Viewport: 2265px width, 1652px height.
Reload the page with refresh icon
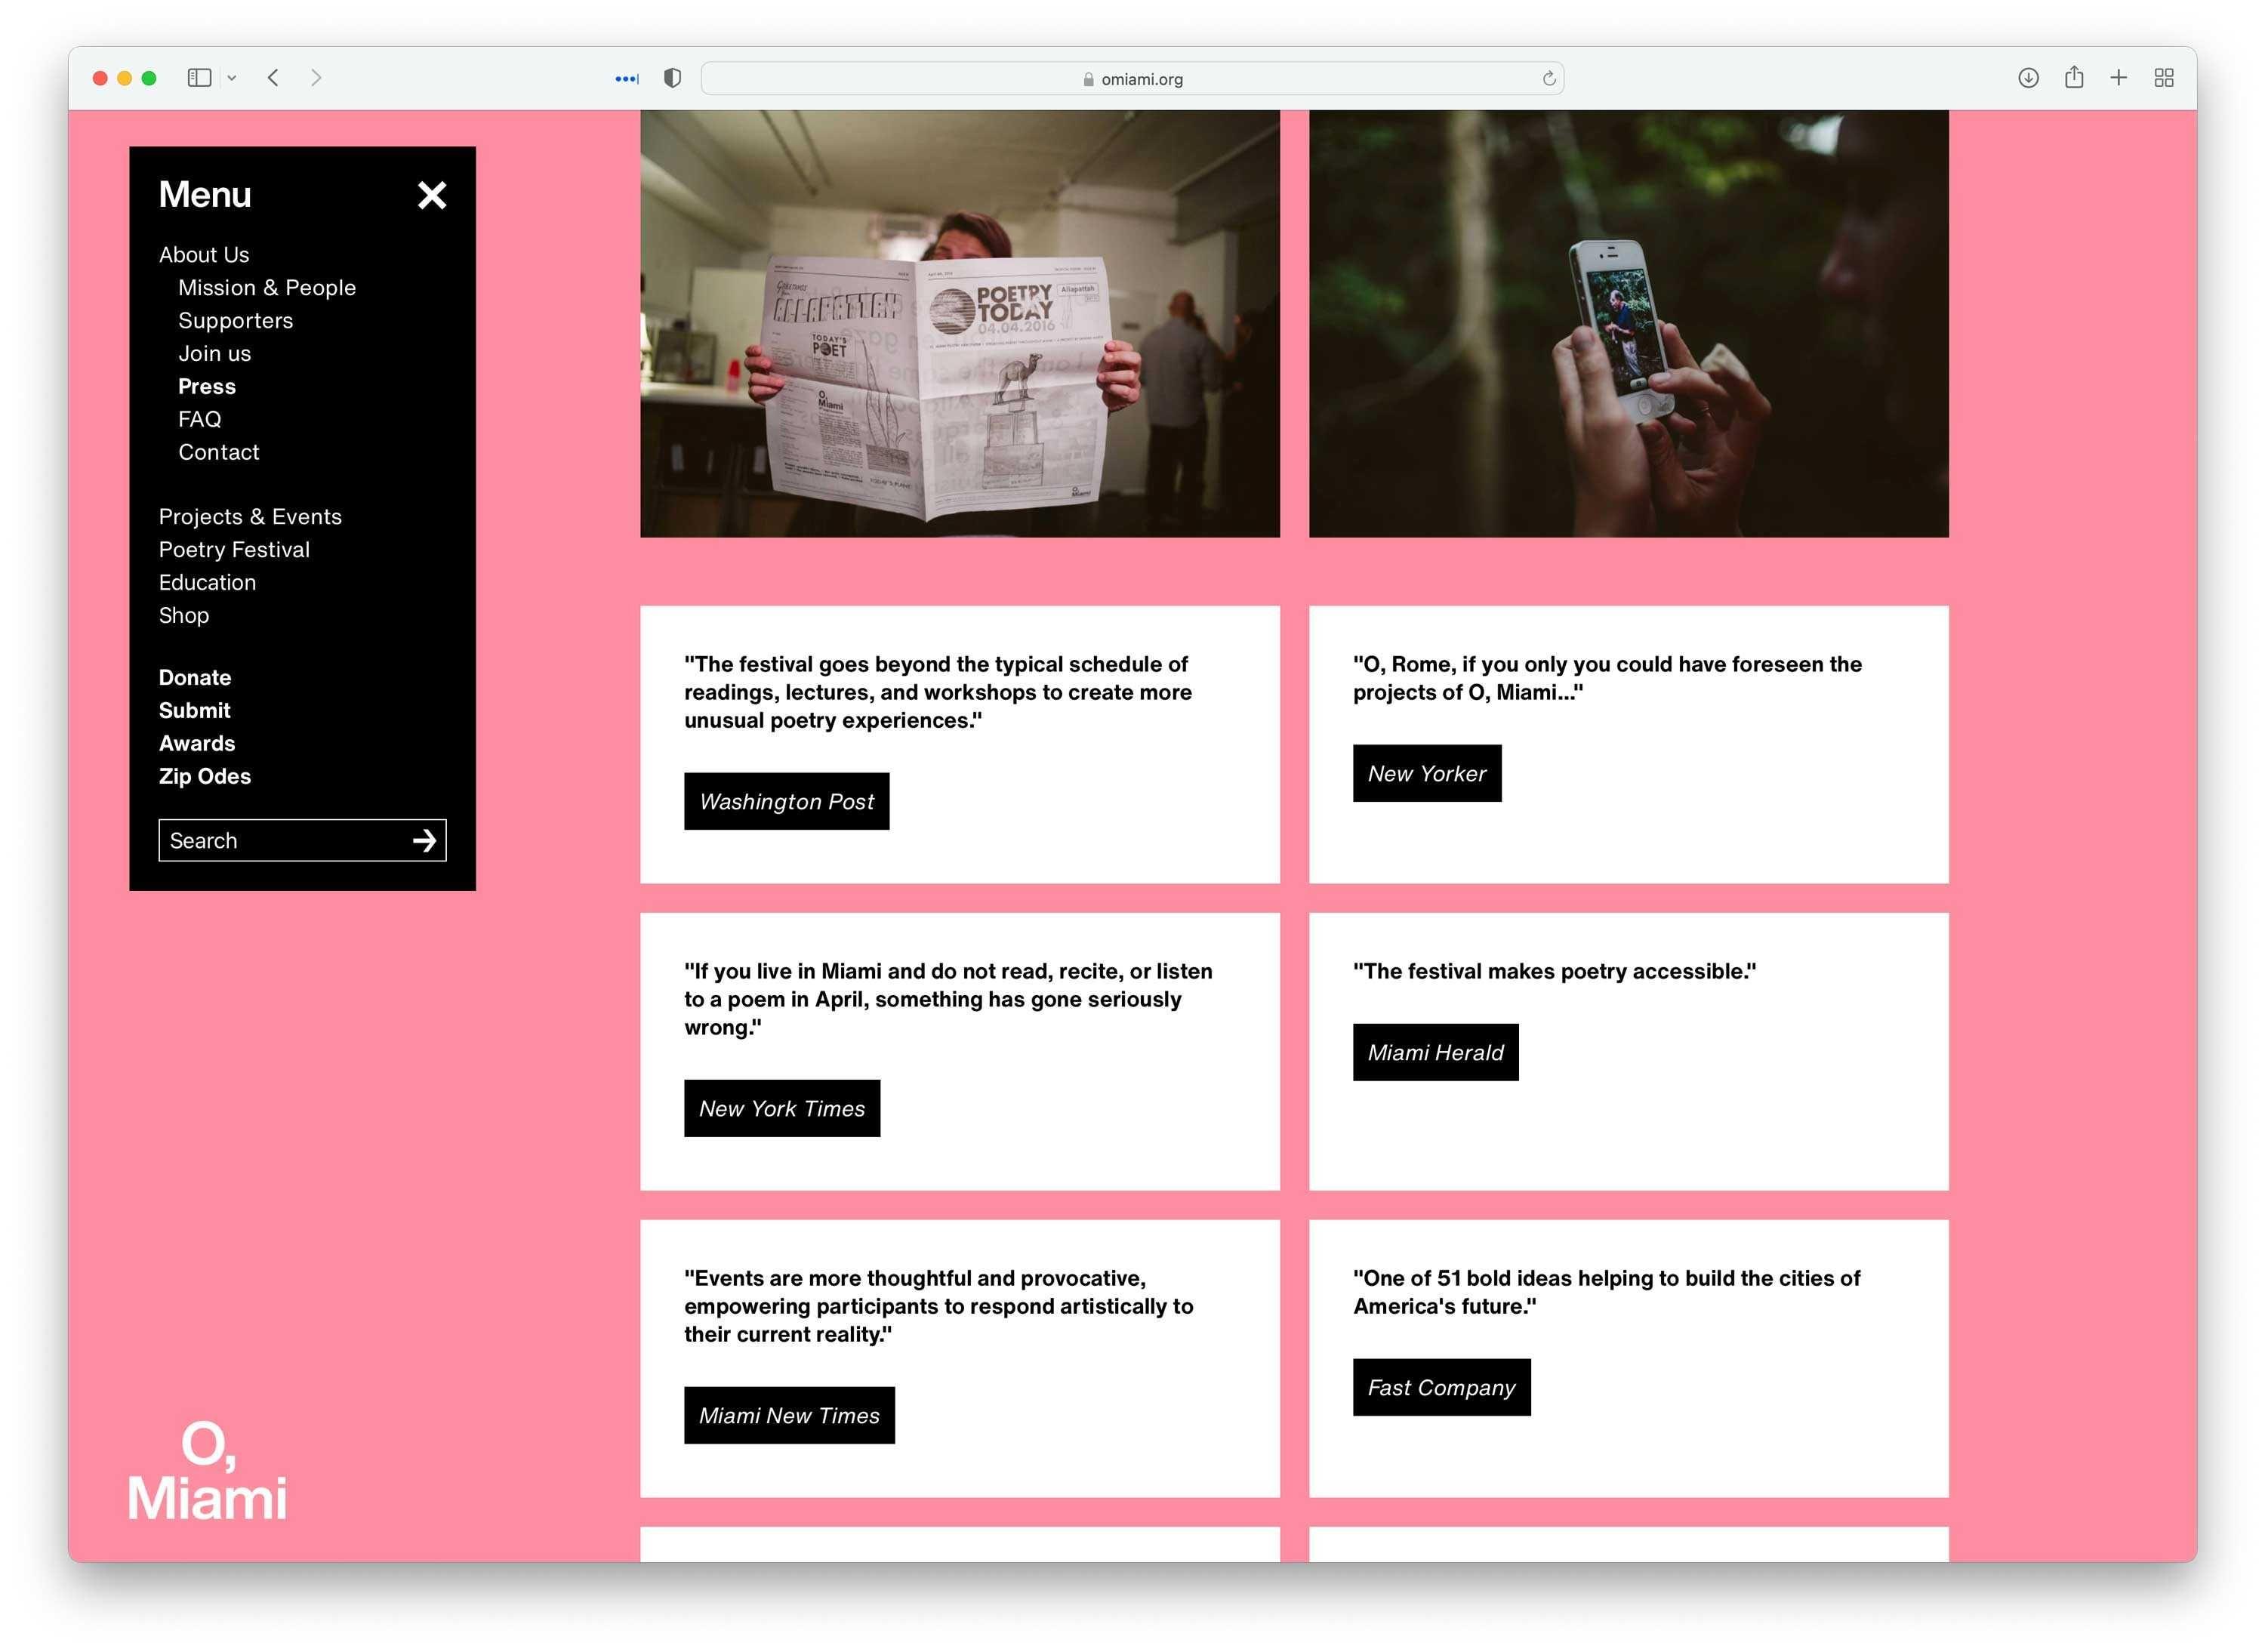1548,79
